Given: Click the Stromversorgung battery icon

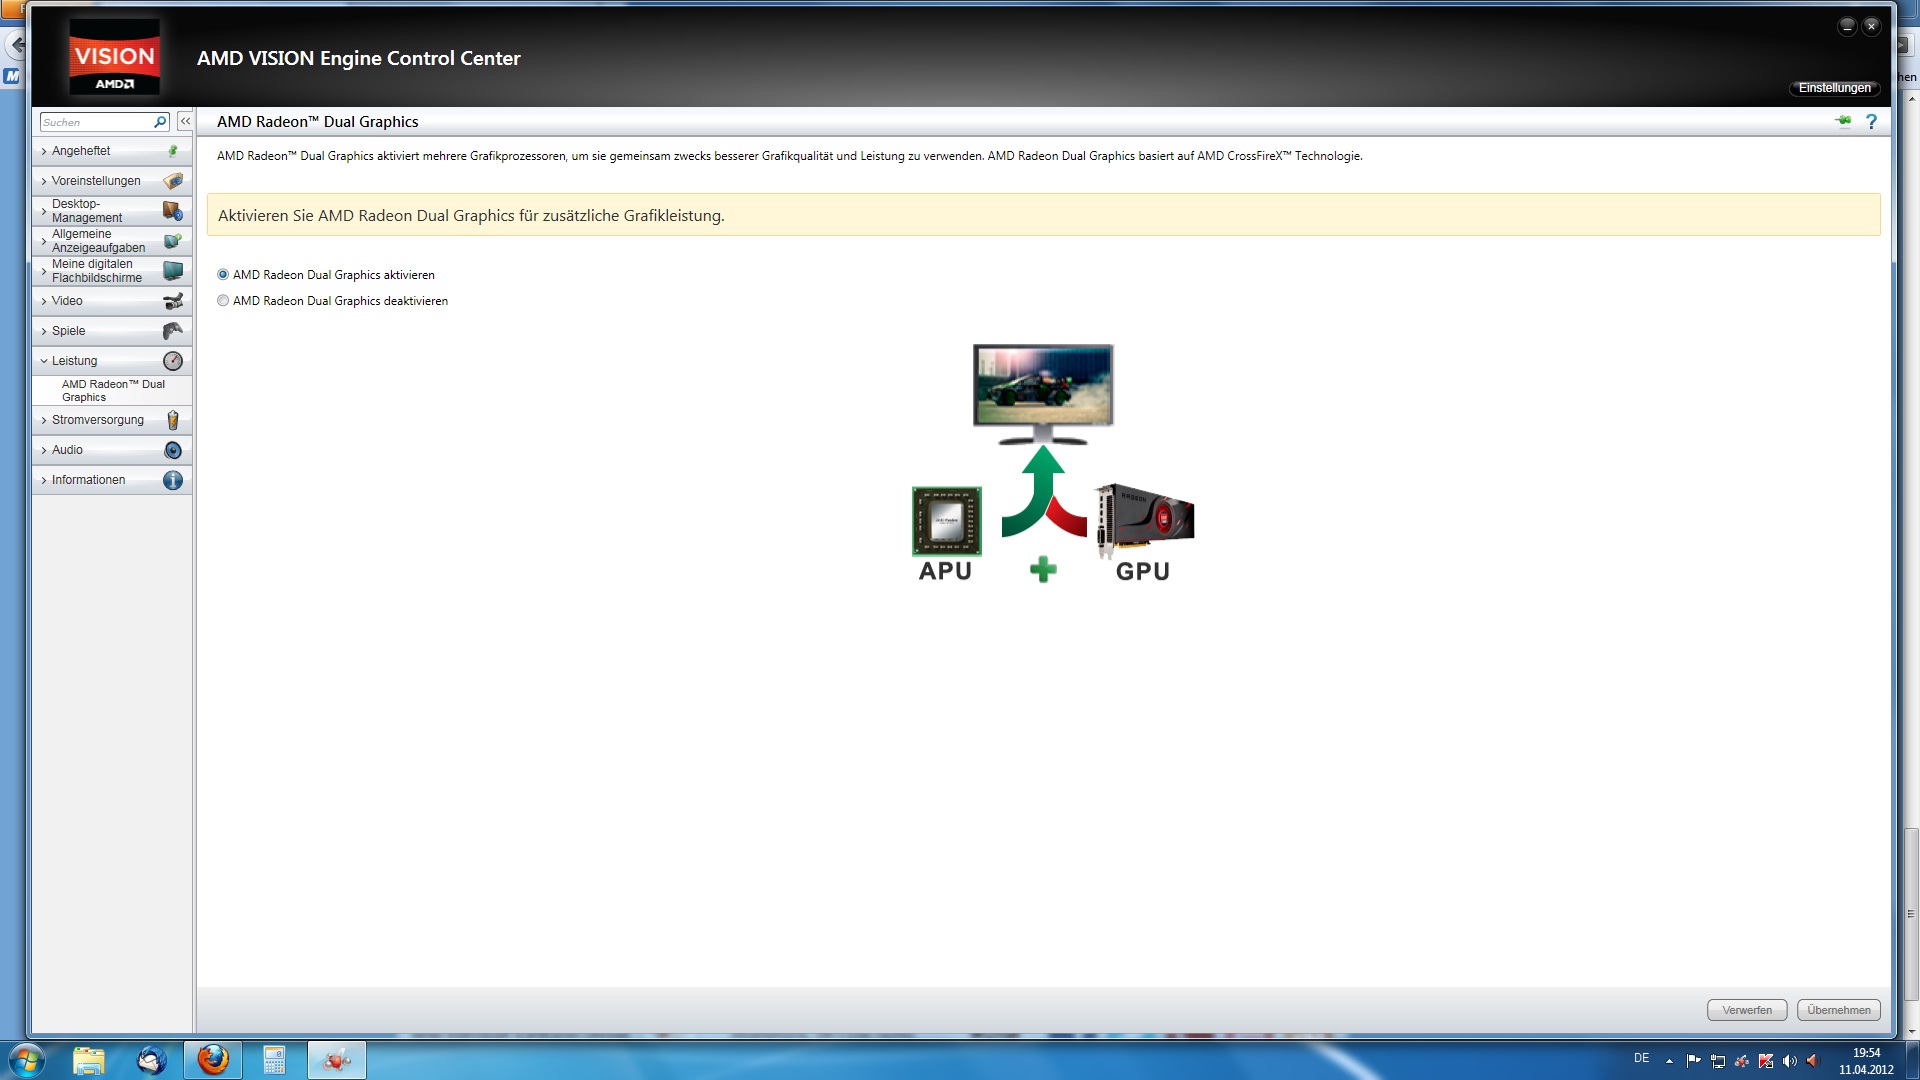Looking at the screenshot, I should pyautogui.click(x=173, y=420).
